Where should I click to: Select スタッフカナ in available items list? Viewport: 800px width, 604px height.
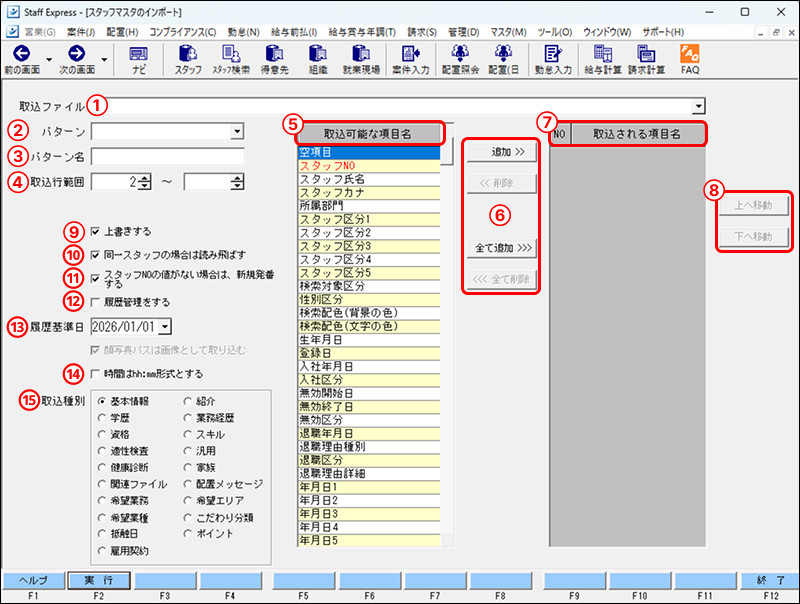pyautogui.click(x=369, y=193)
